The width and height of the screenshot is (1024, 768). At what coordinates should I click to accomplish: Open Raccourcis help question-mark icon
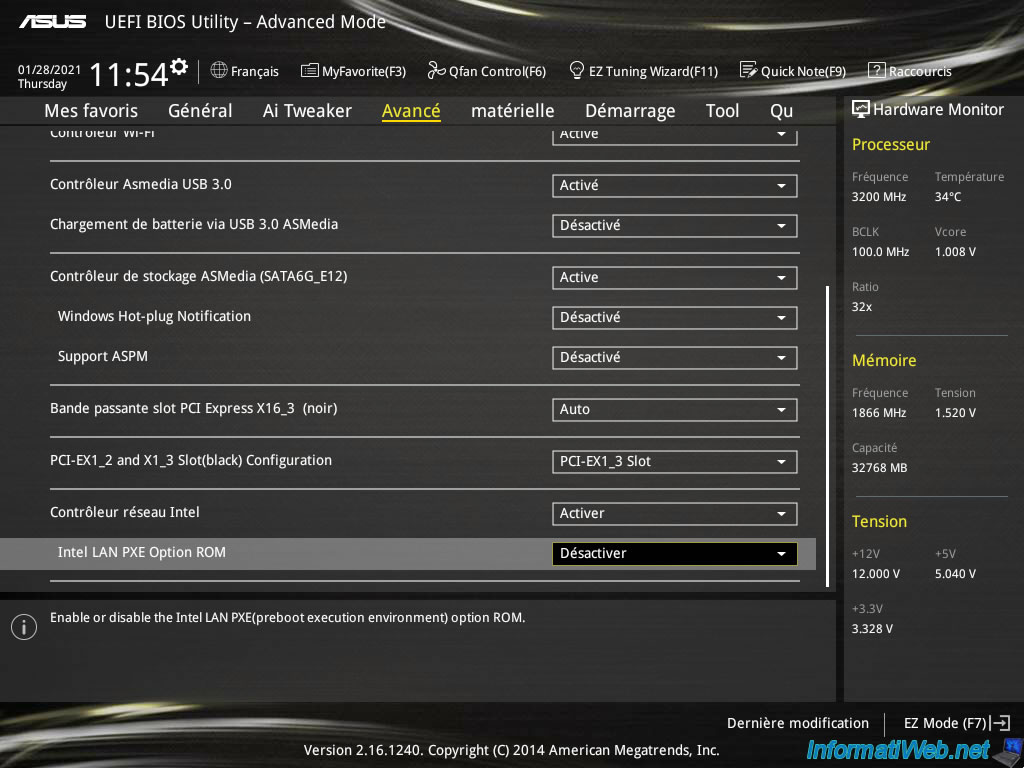coord(876,71)
